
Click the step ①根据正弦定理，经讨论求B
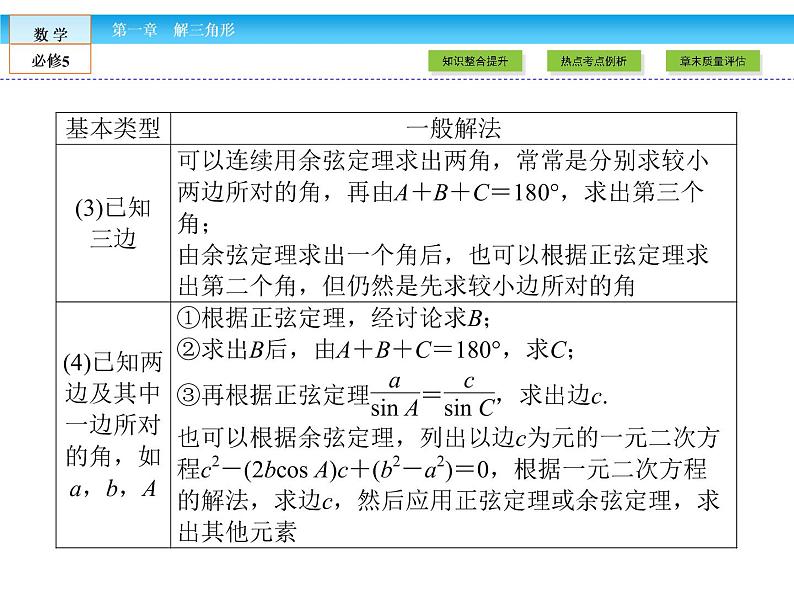coord(334,318)
